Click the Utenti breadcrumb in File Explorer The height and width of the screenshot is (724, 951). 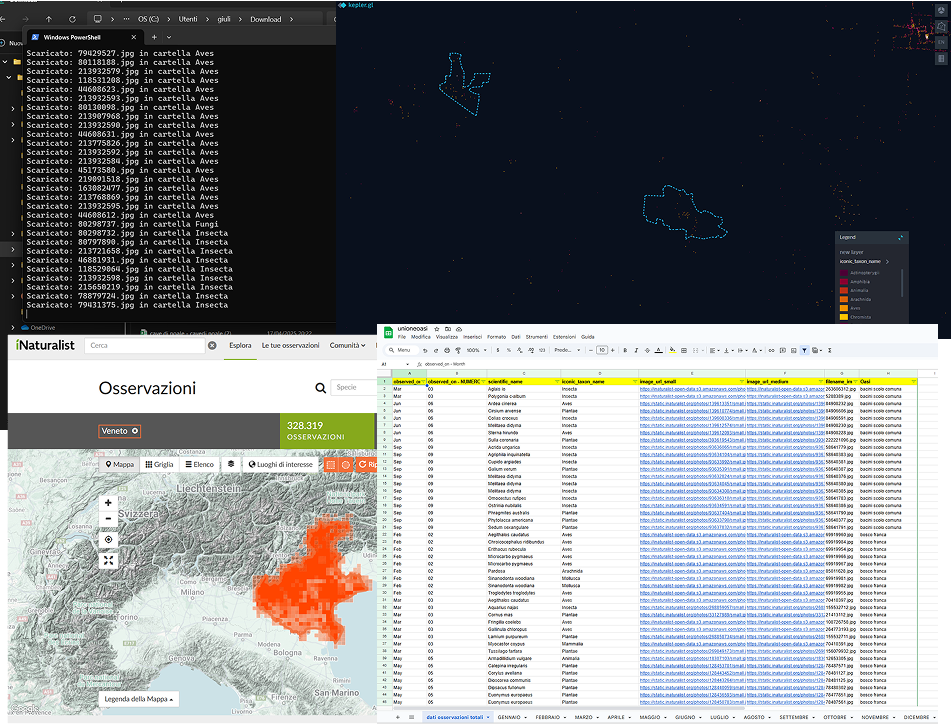tap(188, 19)
